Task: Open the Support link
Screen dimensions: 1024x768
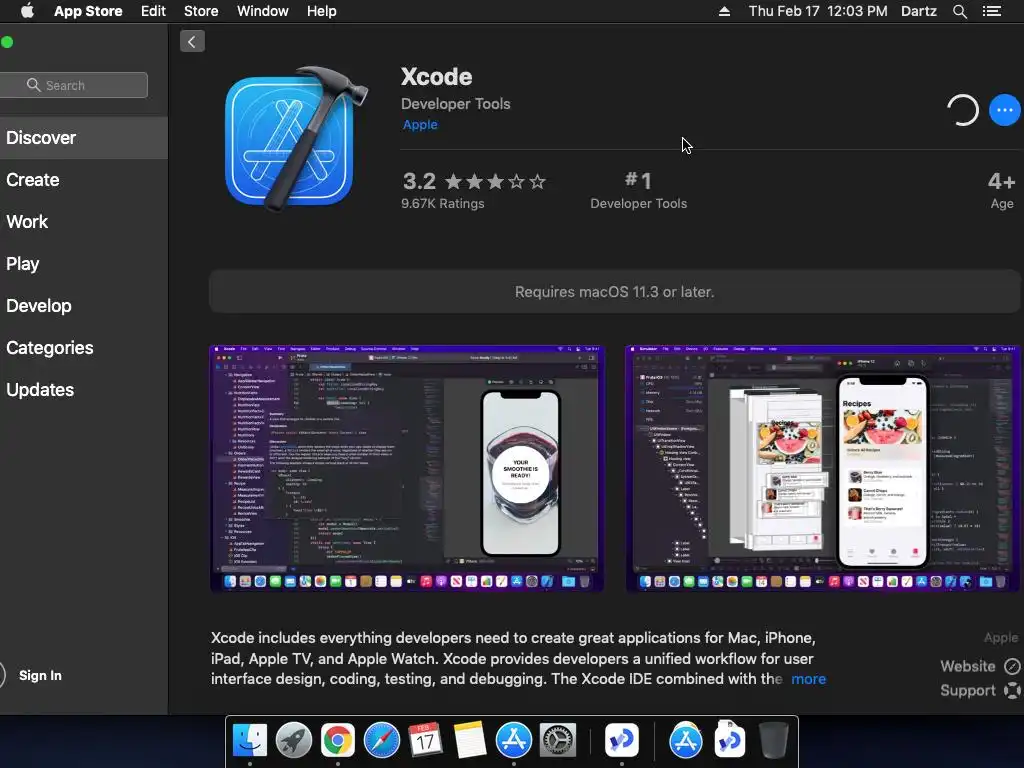Action: [x=968, y=690]
